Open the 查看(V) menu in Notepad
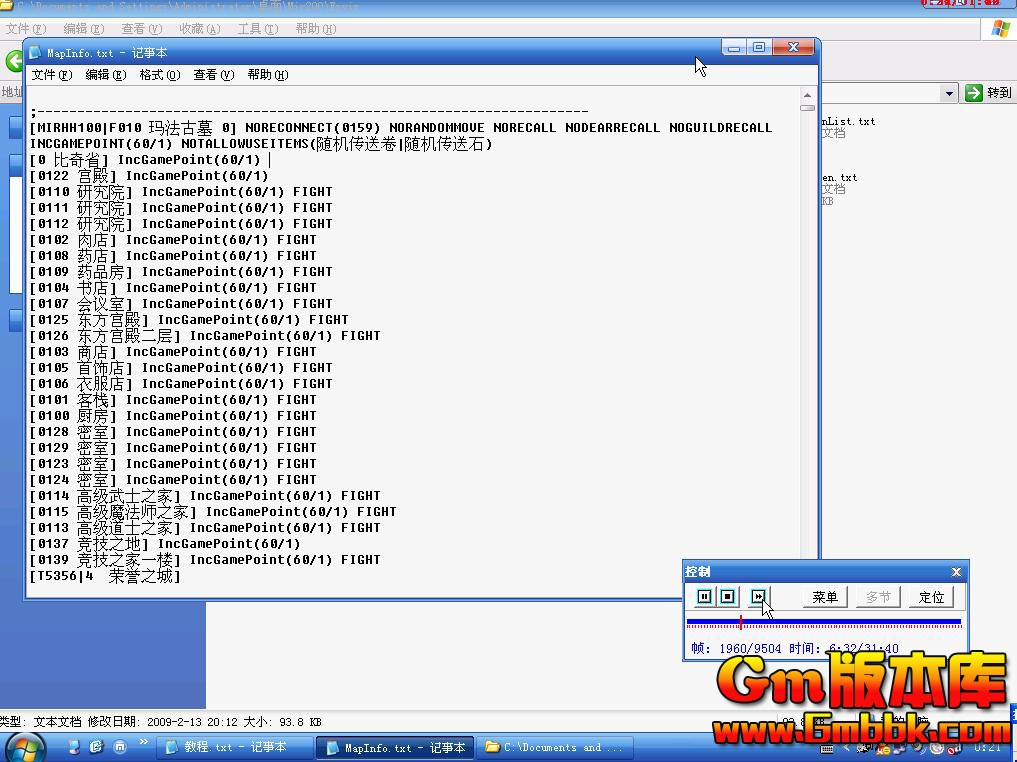This screenshot has width=1017, height=762. tap(213, 75)
